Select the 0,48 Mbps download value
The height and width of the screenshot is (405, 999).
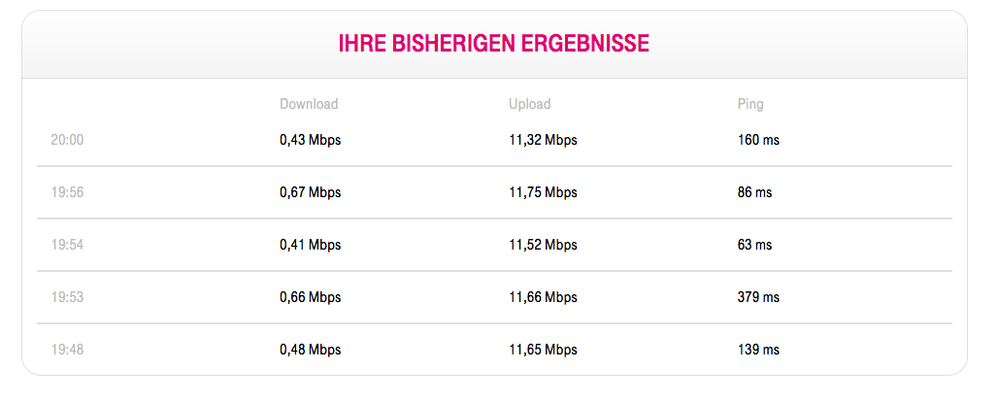310,350
